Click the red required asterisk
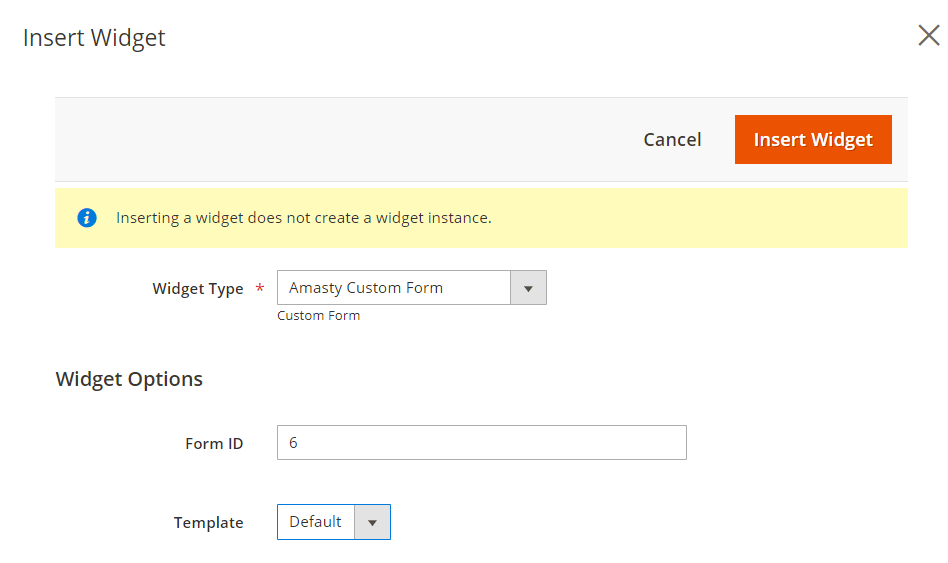This screenshot has width=948, height=563. pyautogui.click(x=260, y=289)
